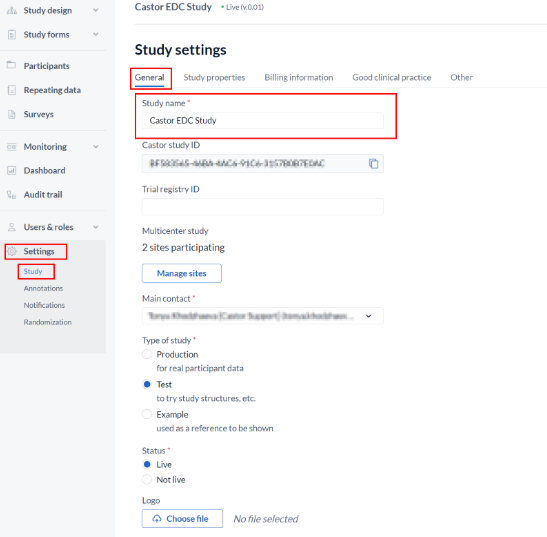Switch to the Study properties tab
547x537 pixels.
(214, 77)
